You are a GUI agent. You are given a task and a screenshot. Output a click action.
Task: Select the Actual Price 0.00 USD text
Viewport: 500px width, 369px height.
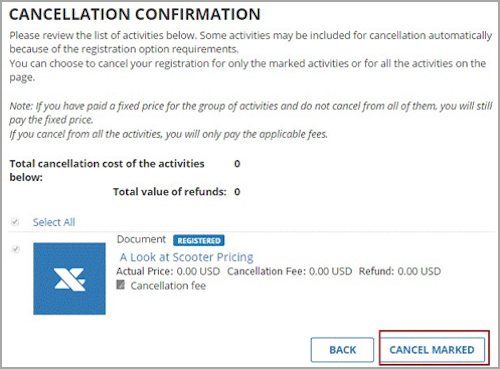click(168, 271)
